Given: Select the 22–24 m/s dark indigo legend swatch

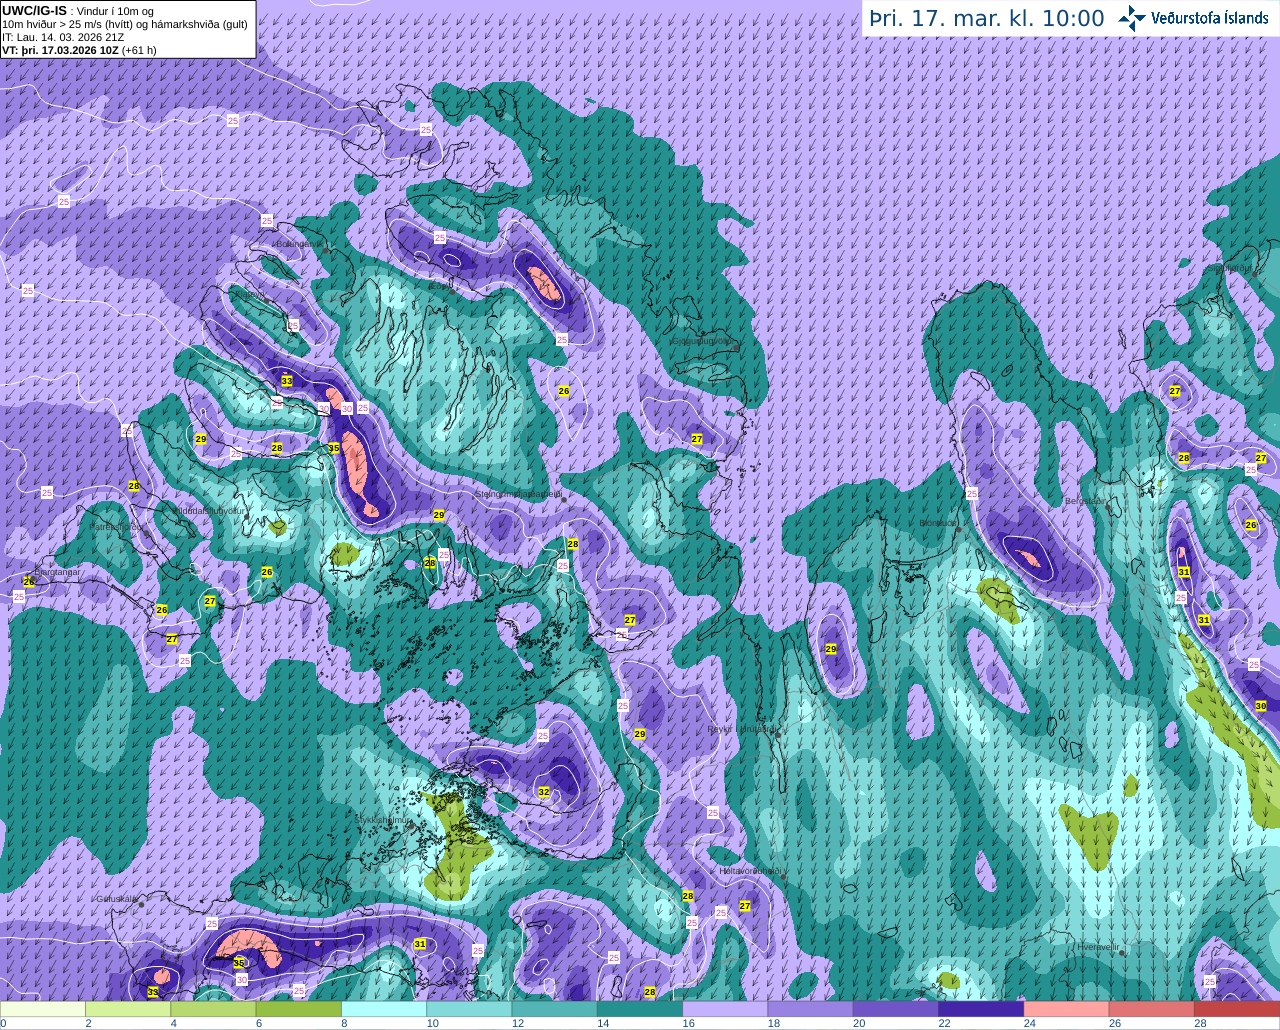Looking at the screenshot, I should coord(981,1009).
